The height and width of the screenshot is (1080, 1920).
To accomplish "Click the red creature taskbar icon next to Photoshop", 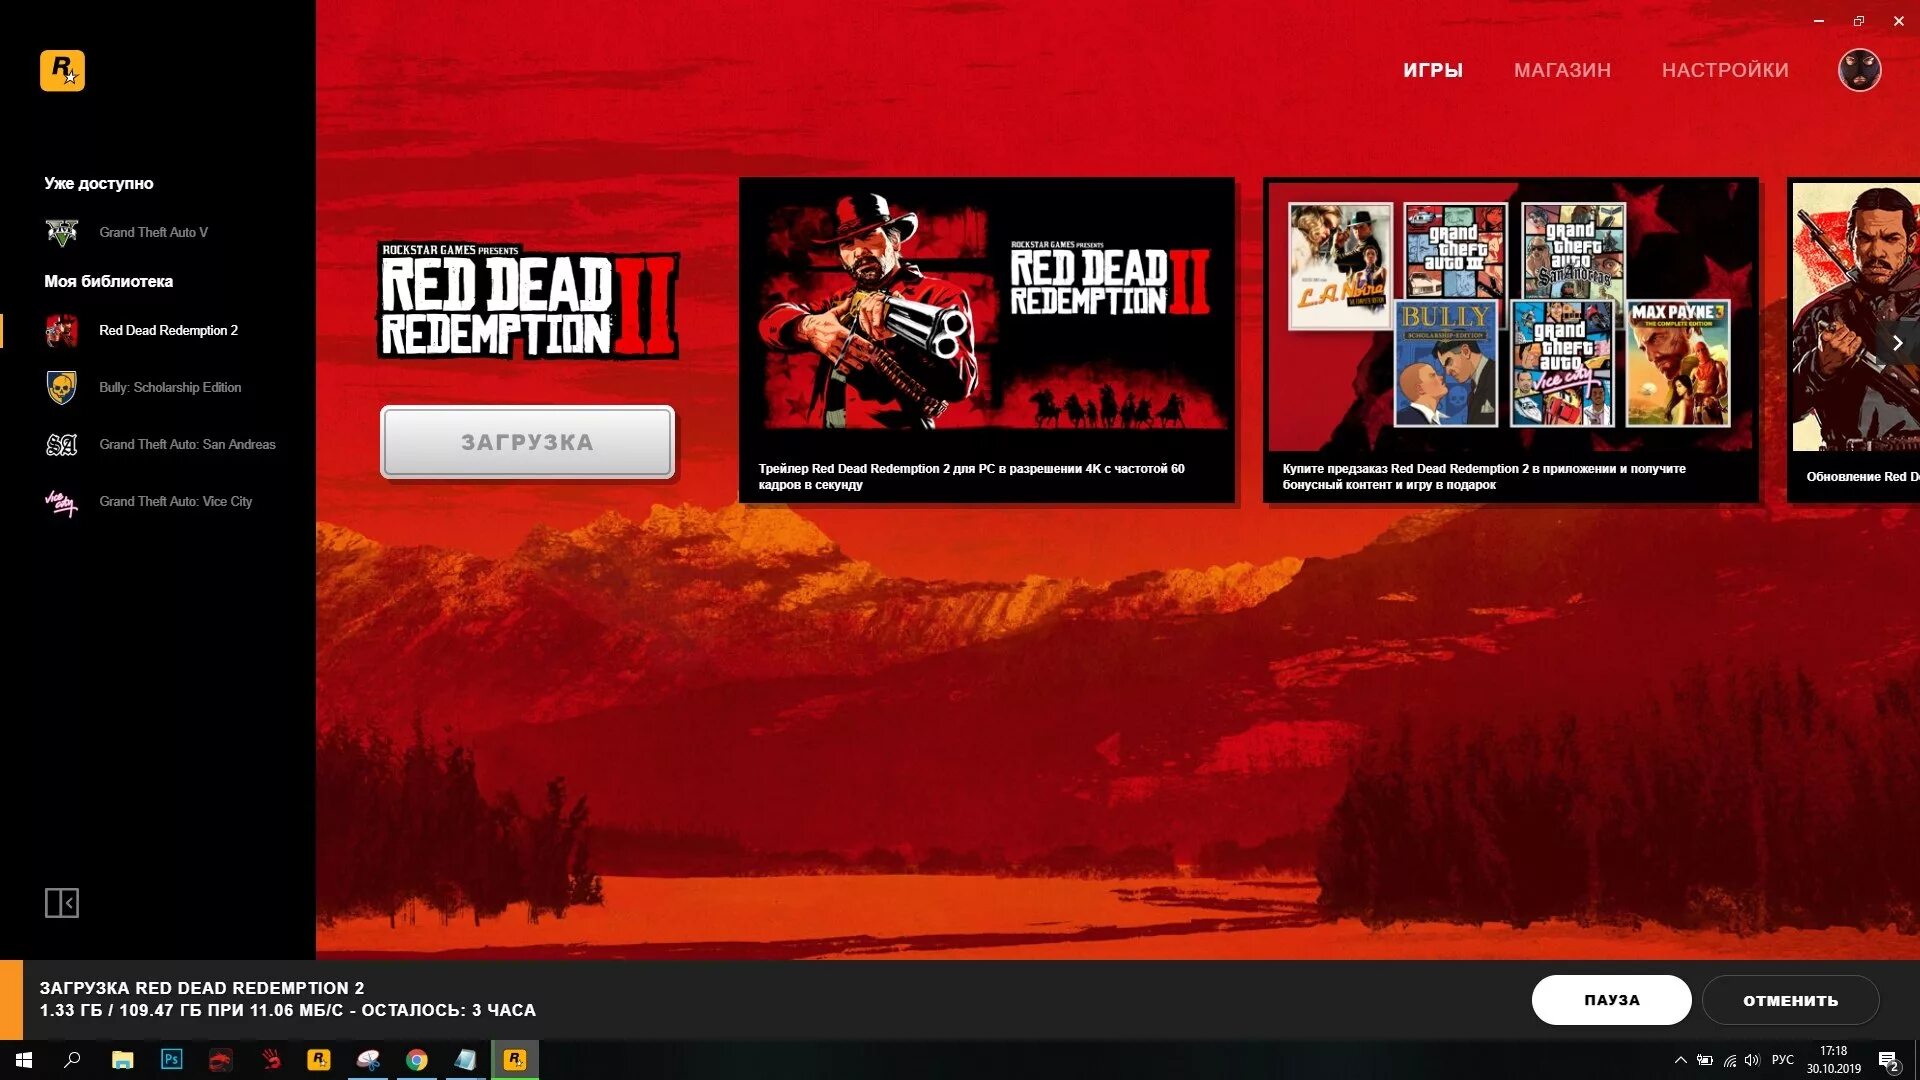I will tap(221, 1060).
